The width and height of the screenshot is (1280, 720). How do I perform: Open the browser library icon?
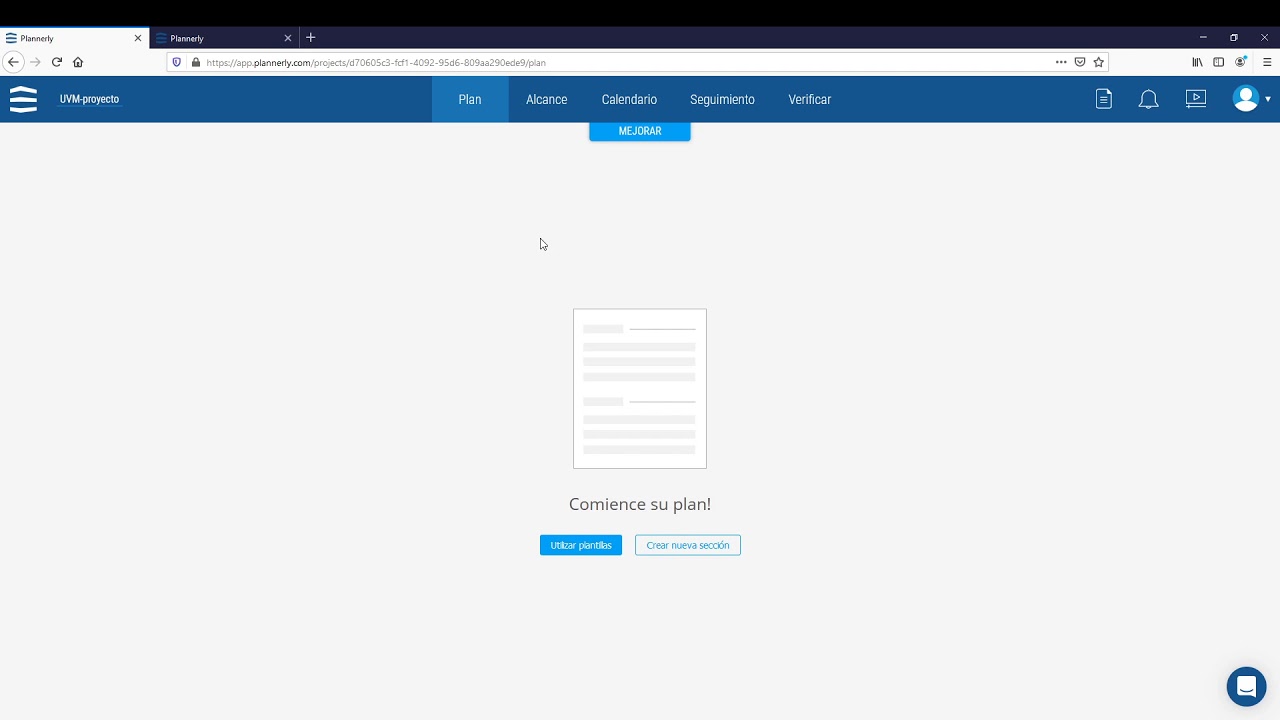[1197, 62]
